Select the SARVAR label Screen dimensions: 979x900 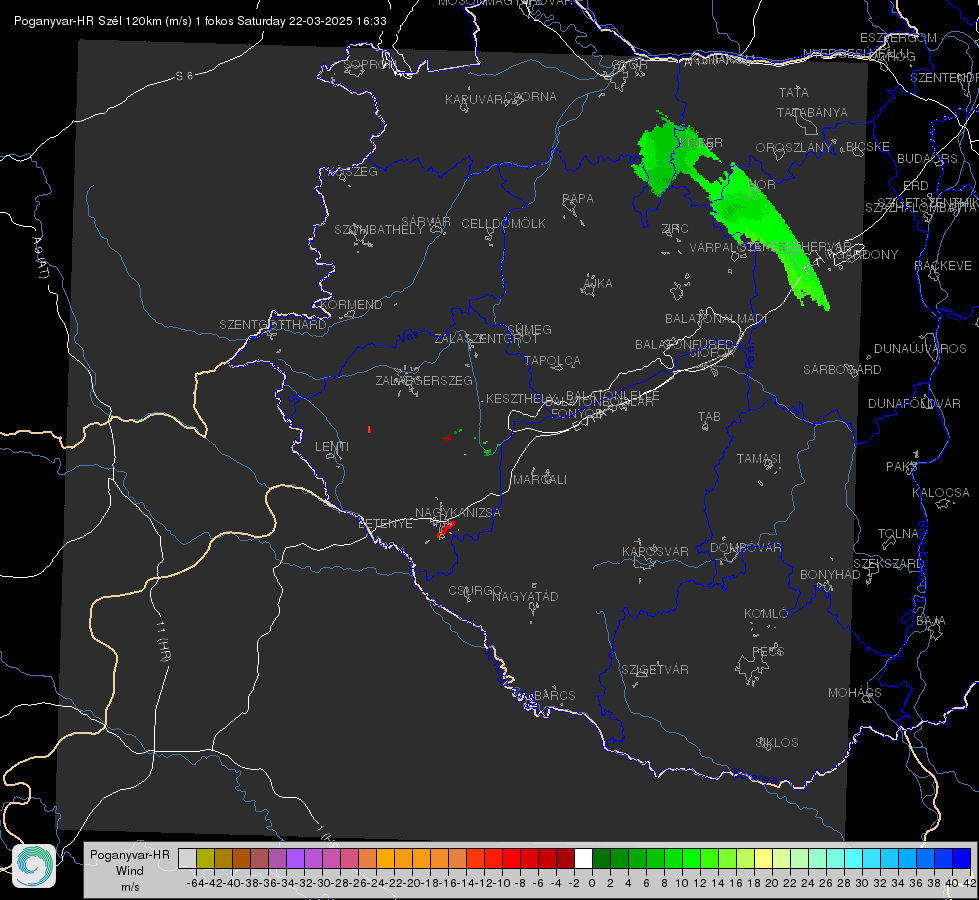point(426,222)
